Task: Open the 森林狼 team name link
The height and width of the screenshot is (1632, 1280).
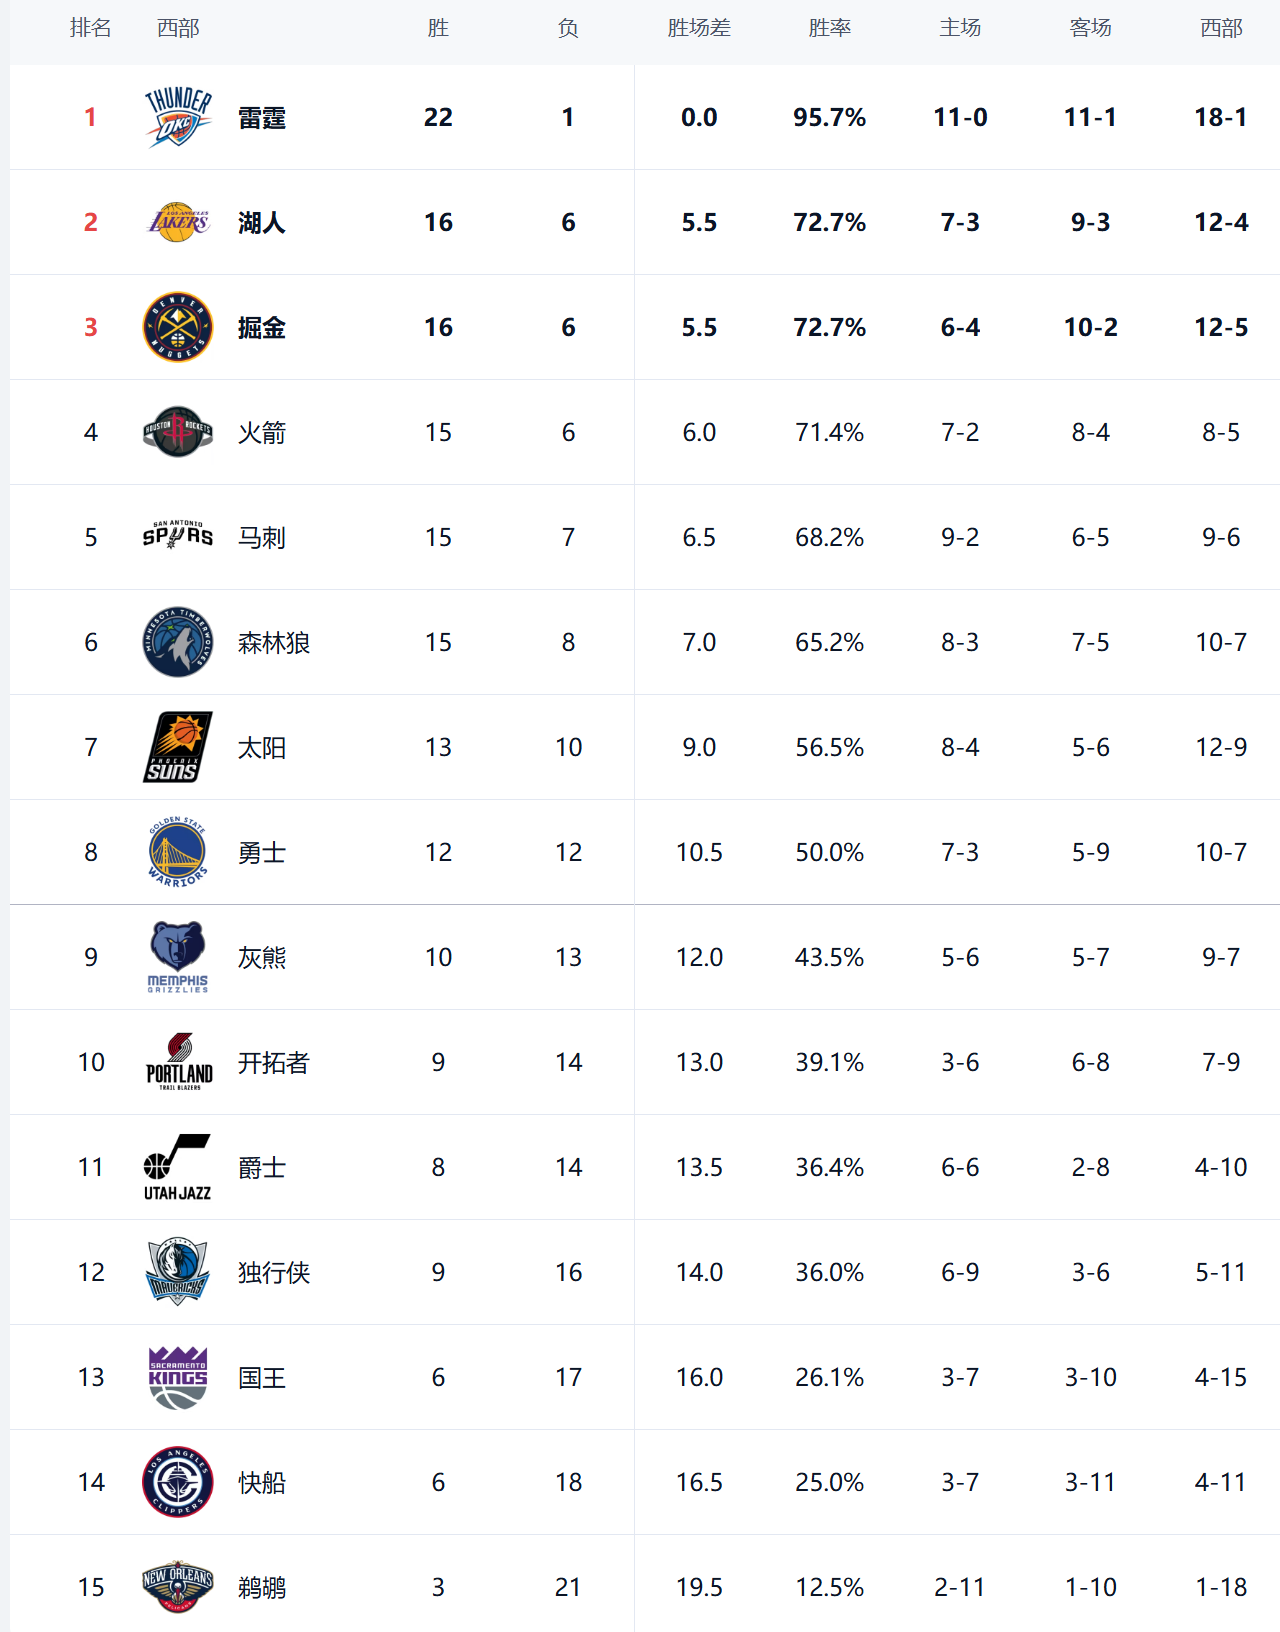Action: 274,642
